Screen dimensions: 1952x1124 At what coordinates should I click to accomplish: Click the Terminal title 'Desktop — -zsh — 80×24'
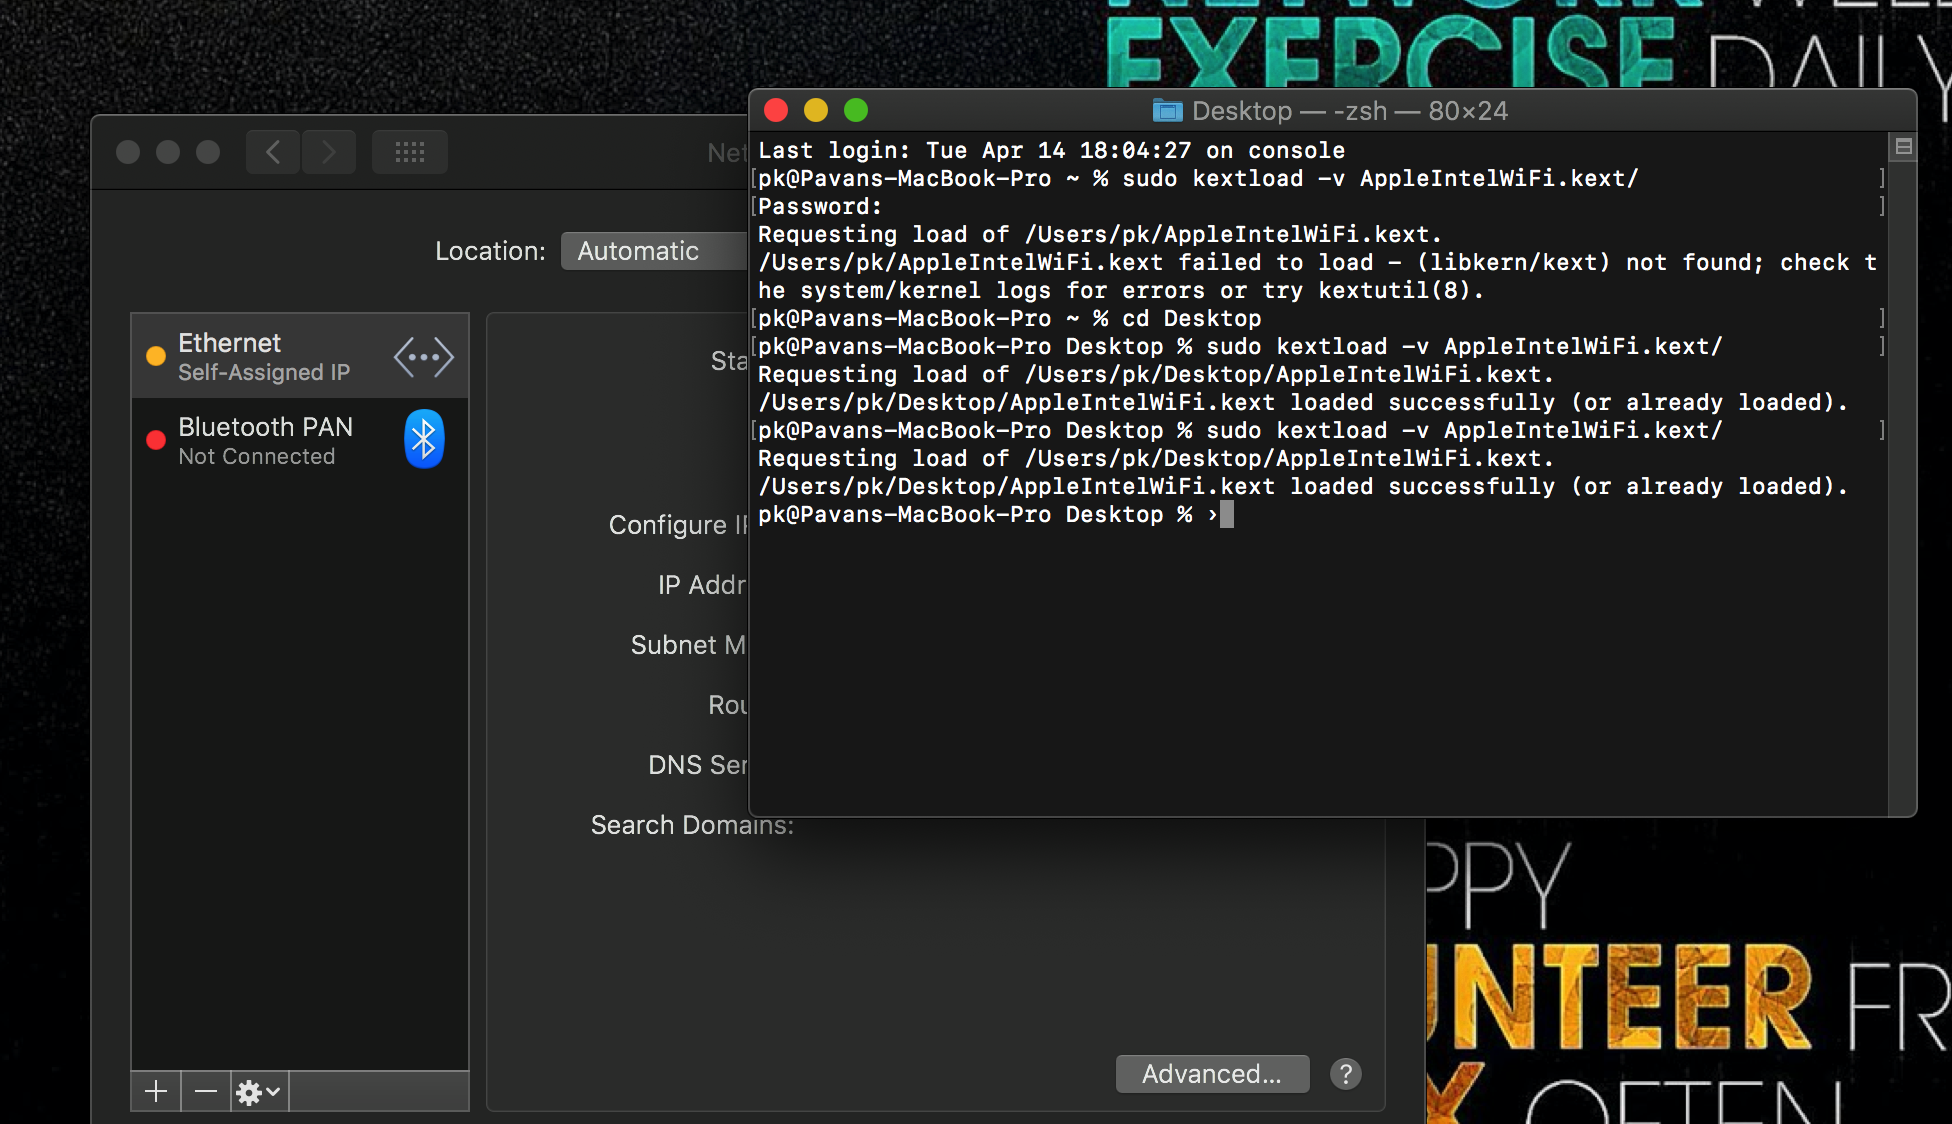click(x=1350, y=111)
